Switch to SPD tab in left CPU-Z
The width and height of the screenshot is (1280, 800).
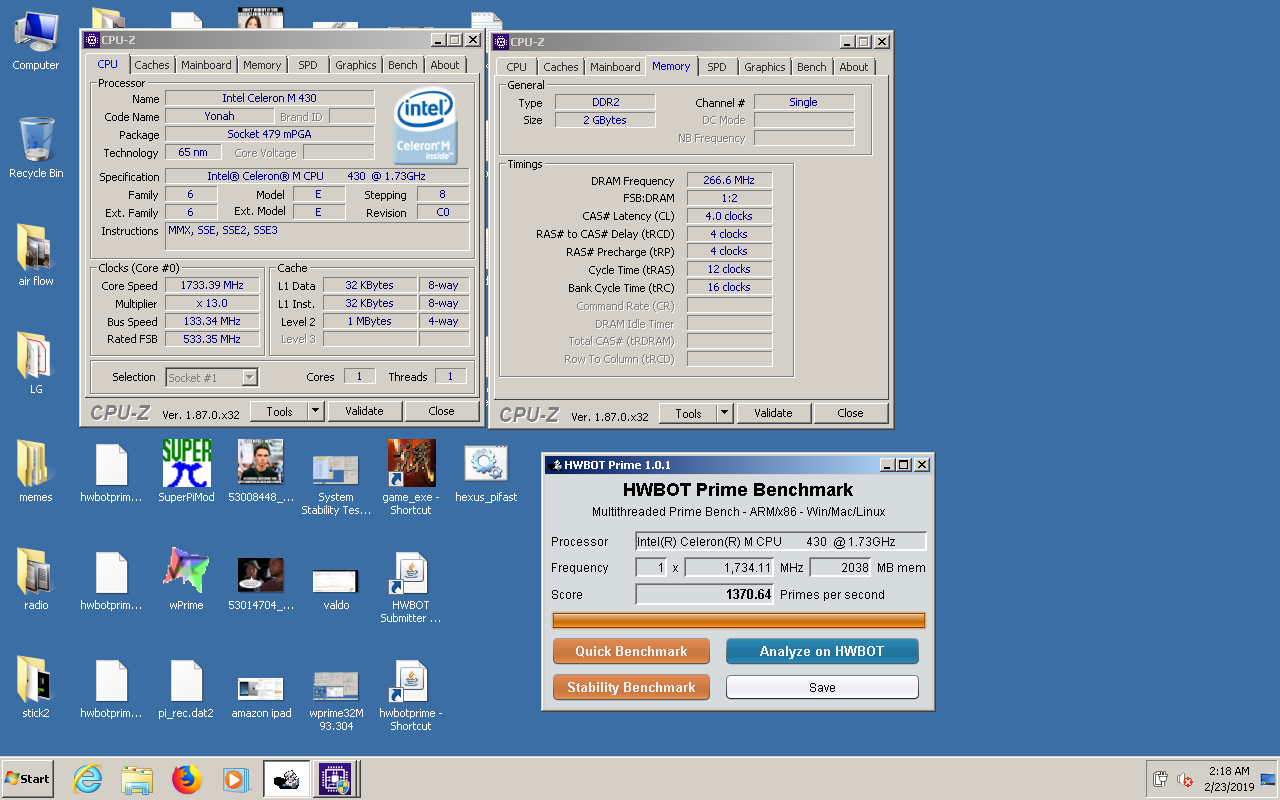[x=308, y=65]
